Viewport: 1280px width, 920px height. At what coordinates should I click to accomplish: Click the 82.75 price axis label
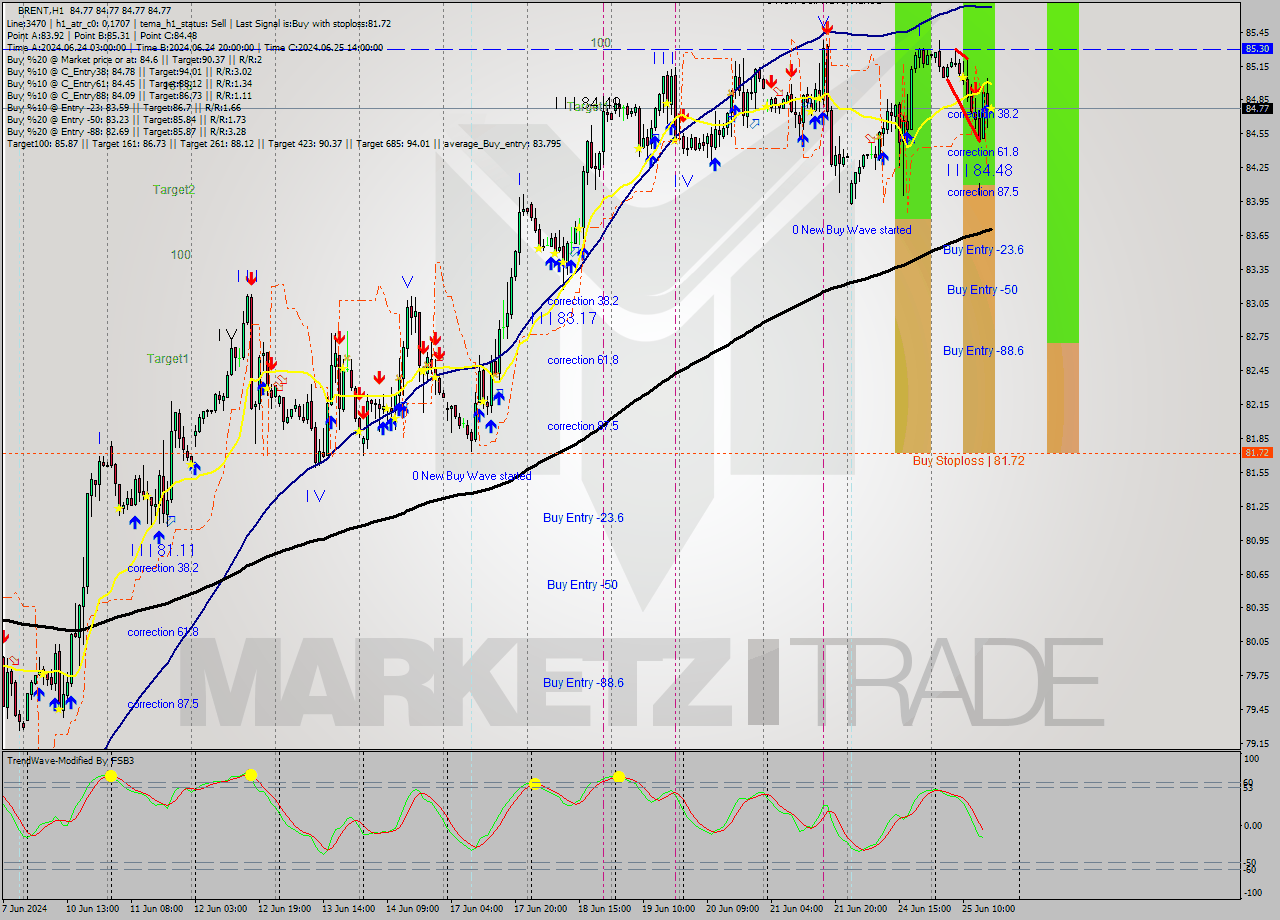coord(1258,337)
